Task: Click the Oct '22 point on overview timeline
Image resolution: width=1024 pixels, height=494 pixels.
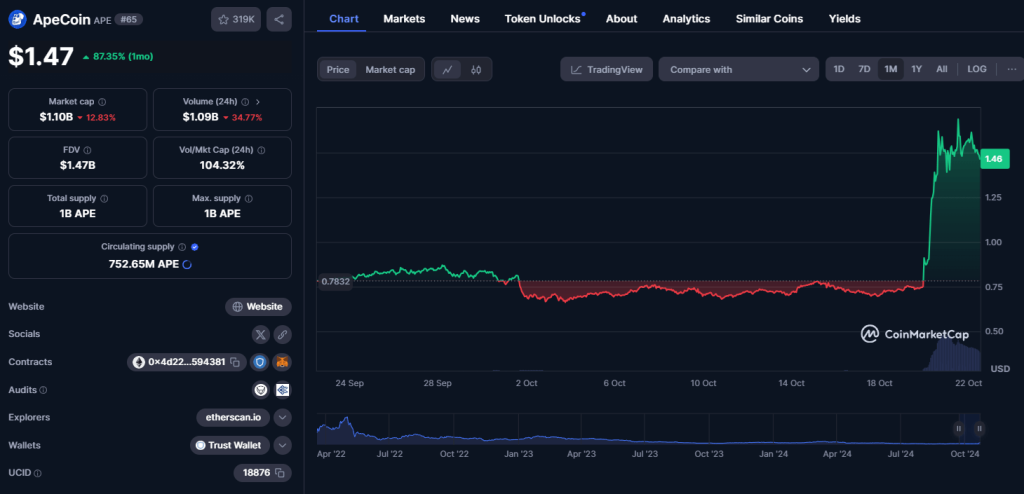Action: (454, 453)
